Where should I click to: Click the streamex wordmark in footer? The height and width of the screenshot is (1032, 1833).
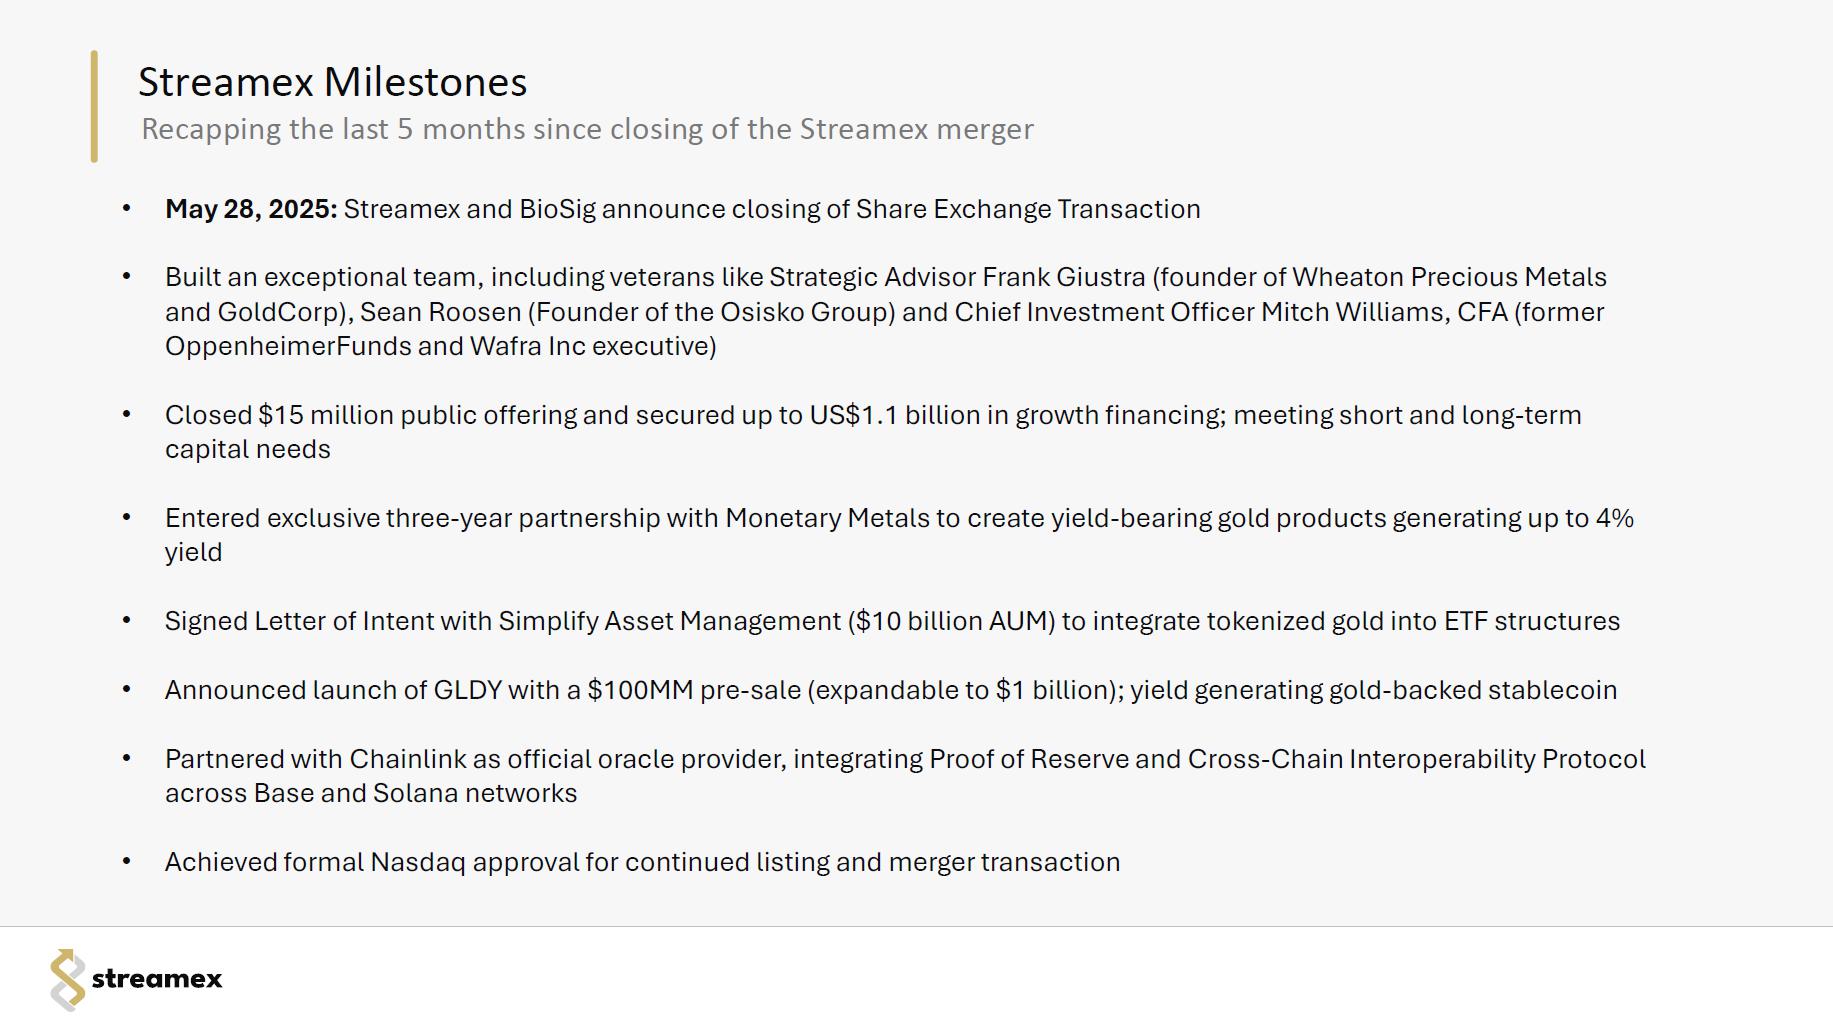157,979
